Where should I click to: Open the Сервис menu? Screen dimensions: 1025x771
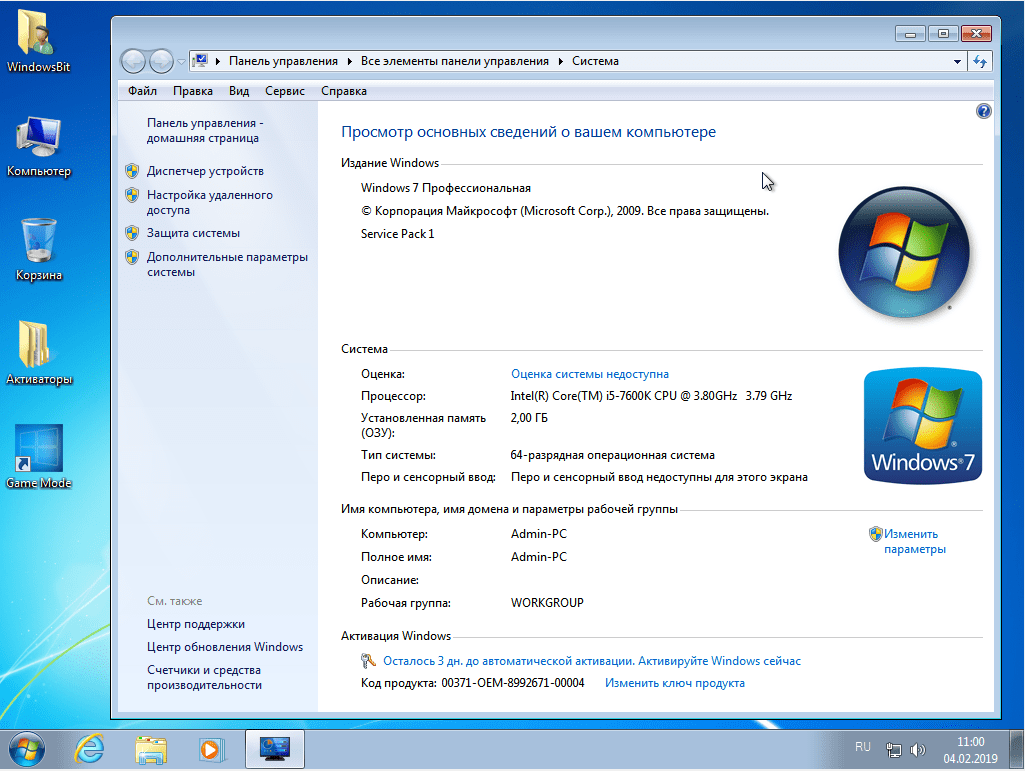click(x=285, y=90)
